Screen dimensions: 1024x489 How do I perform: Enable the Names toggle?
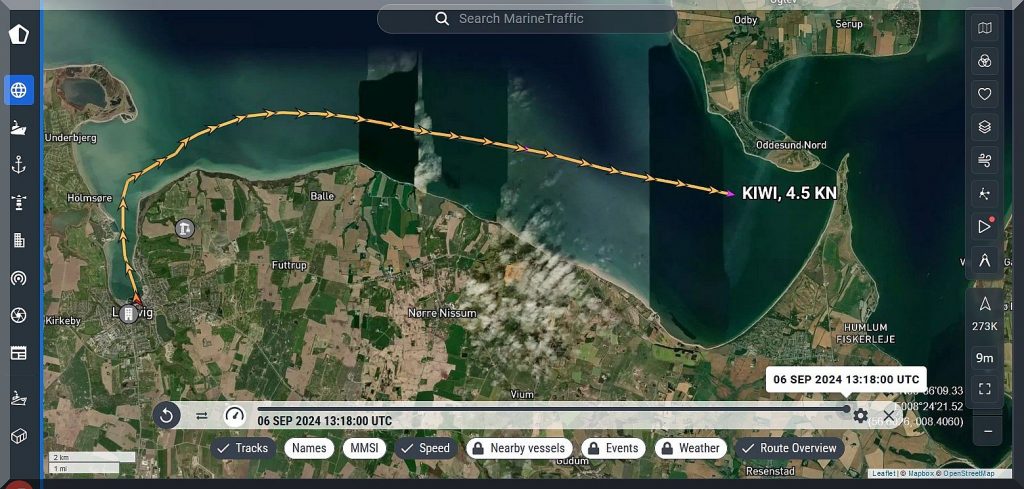point(309,448)
